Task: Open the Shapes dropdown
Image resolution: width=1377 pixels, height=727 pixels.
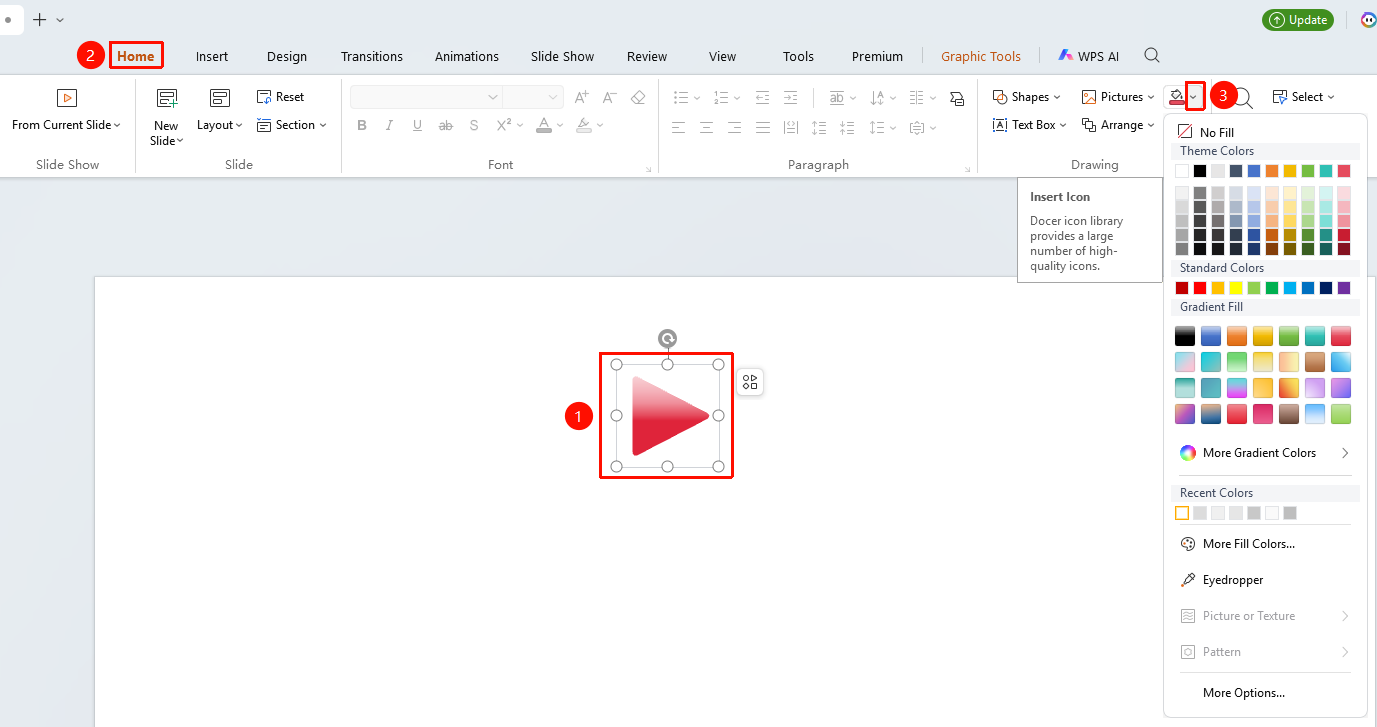Action: [x=1027, y=97]
